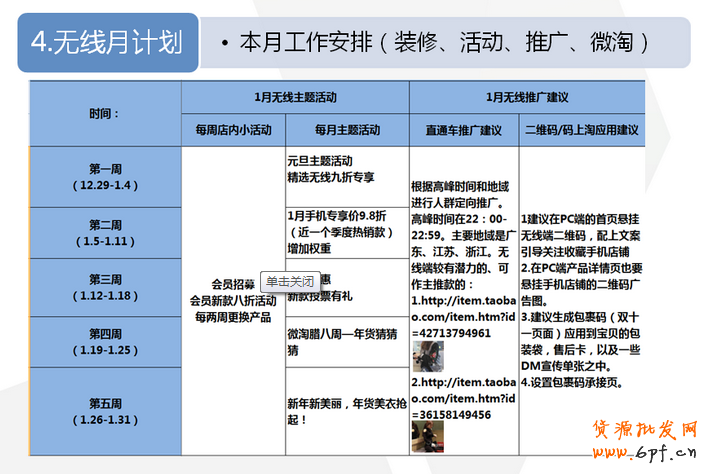Click the 单击关闭 tooltip to close
Image resolution: width=707 pixels, height=474 pixels.
pyautogui.click(x=289, y=281)
